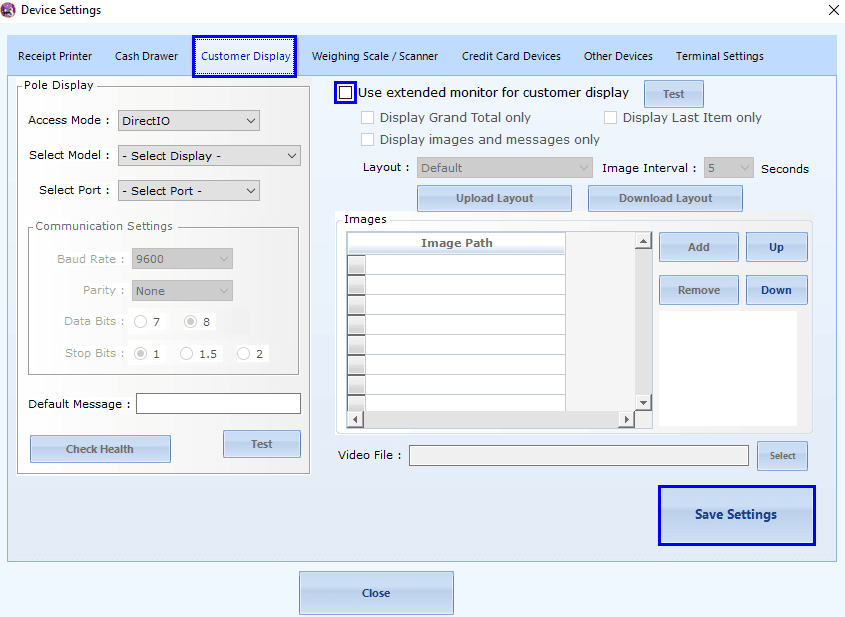The width and height of the screenshot is (845, 617).
Task: Click the images list scroll left arrow
Action: click(x=355, y=419)
